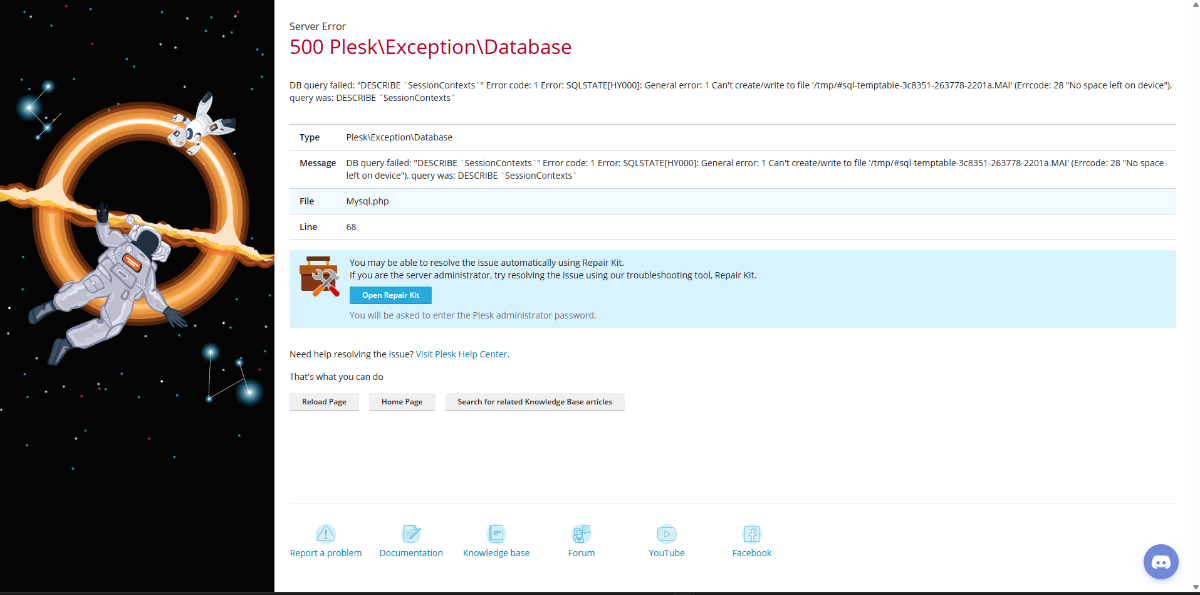Follow the Knowledge base text link
Viewport: 1200px width, 595px height.
[496, 553]
